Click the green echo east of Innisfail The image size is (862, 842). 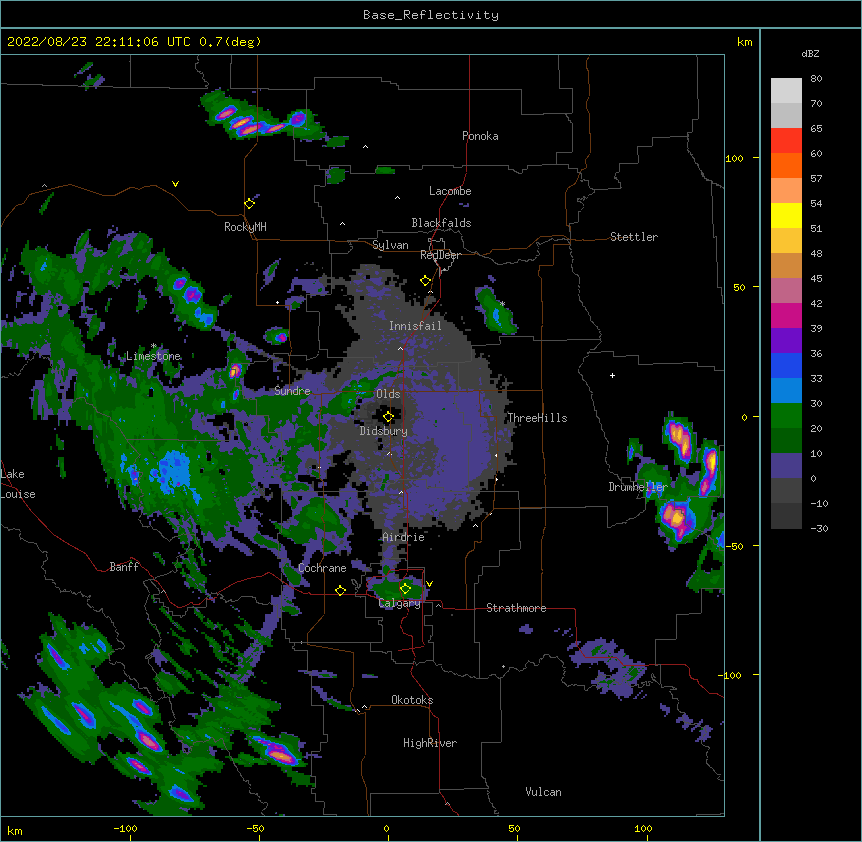(496, 312)
